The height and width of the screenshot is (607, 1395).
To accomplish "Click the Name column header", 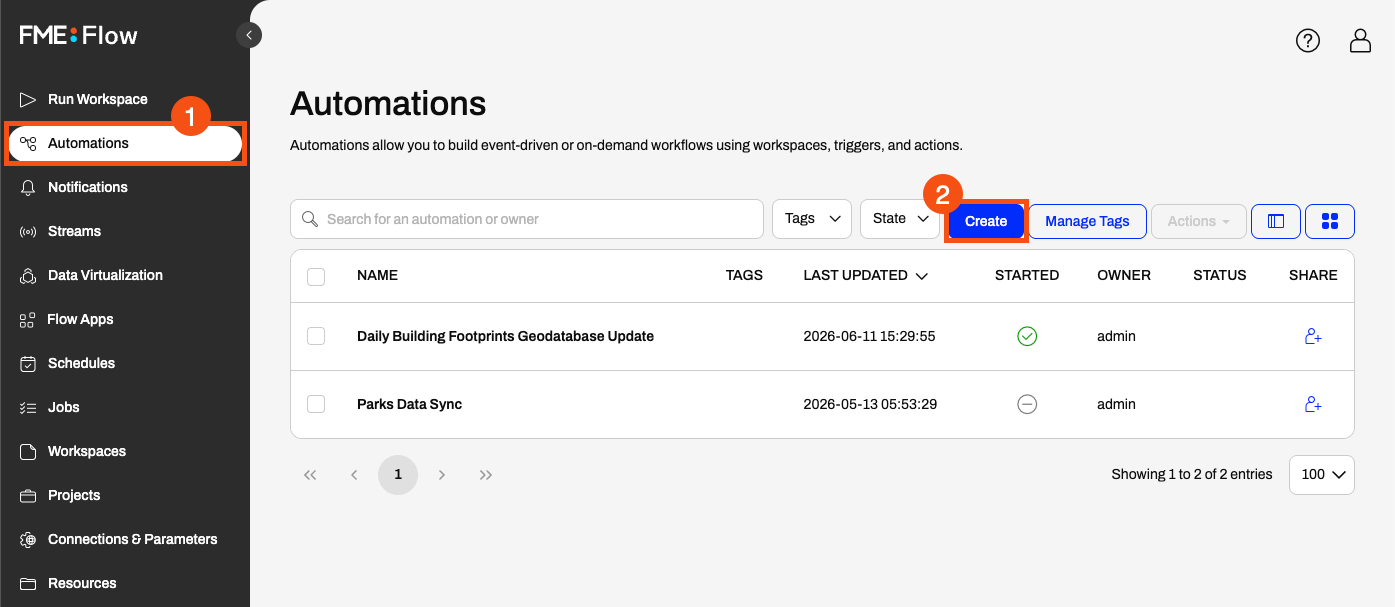I will (x=377, y=275).
